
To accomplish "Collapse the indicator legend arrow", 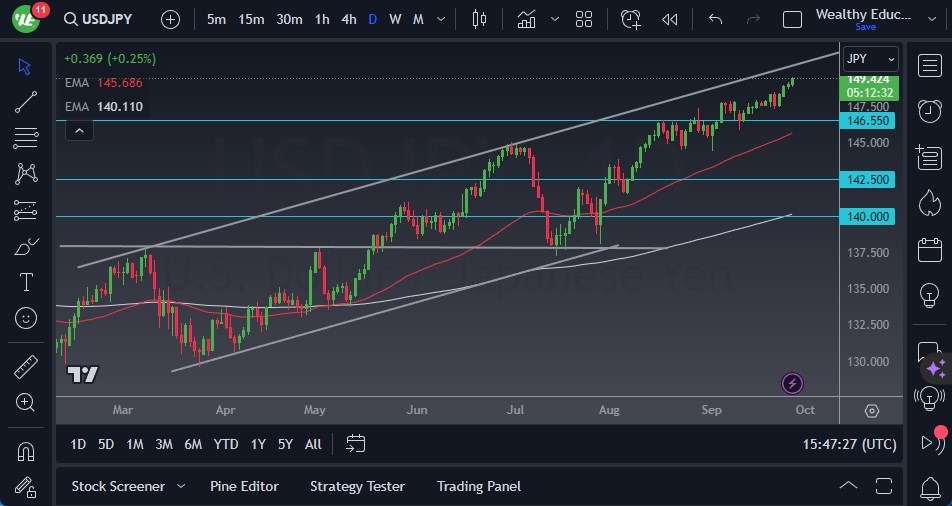I will pos(78,129).
